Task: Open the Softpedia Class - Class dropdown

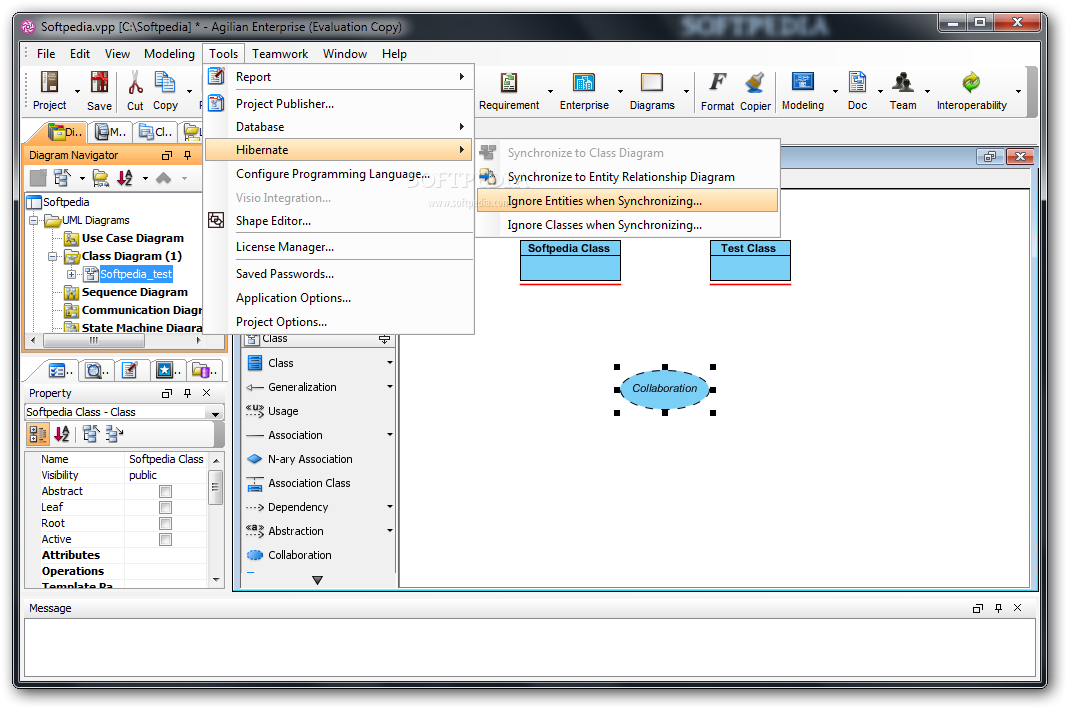Action: click(x=215, y=413)
